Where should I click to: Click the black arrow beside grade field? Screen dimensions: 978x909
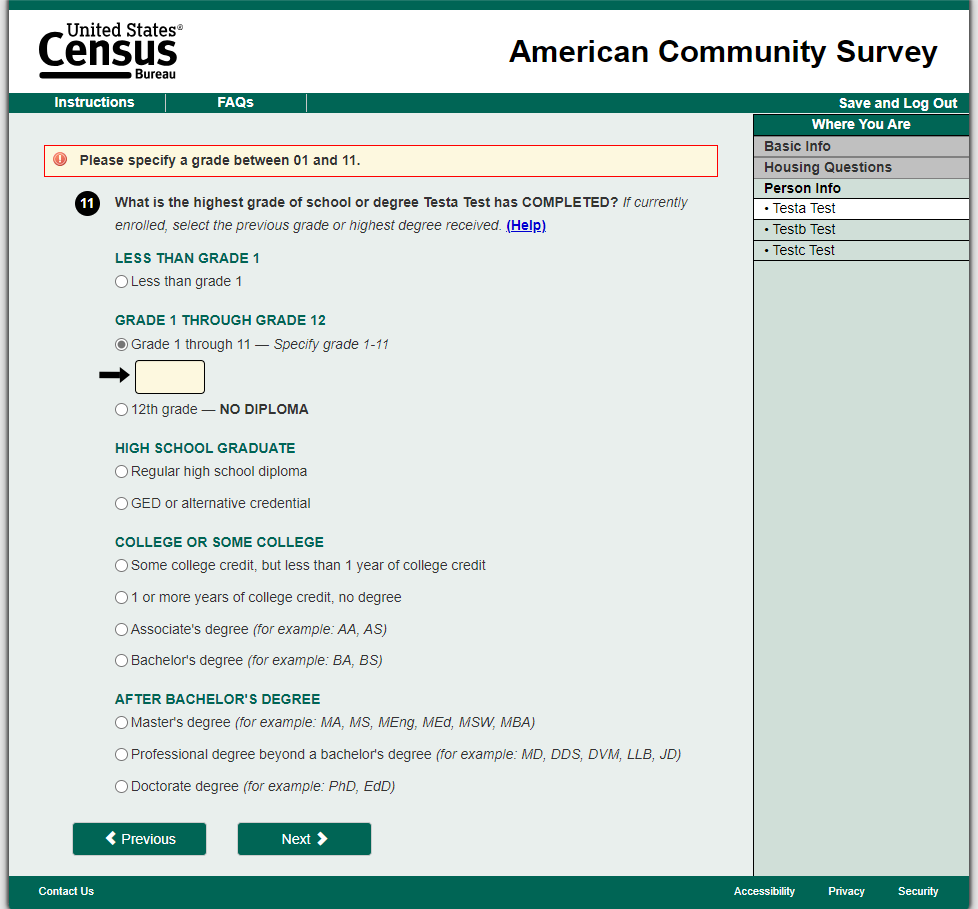tap(115, 376)
